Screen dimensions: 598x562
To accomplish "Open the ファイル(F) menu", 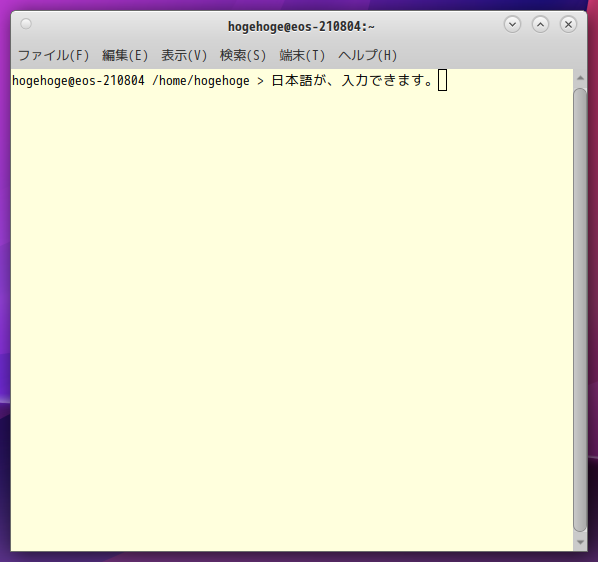I will (x=53, y=55).
